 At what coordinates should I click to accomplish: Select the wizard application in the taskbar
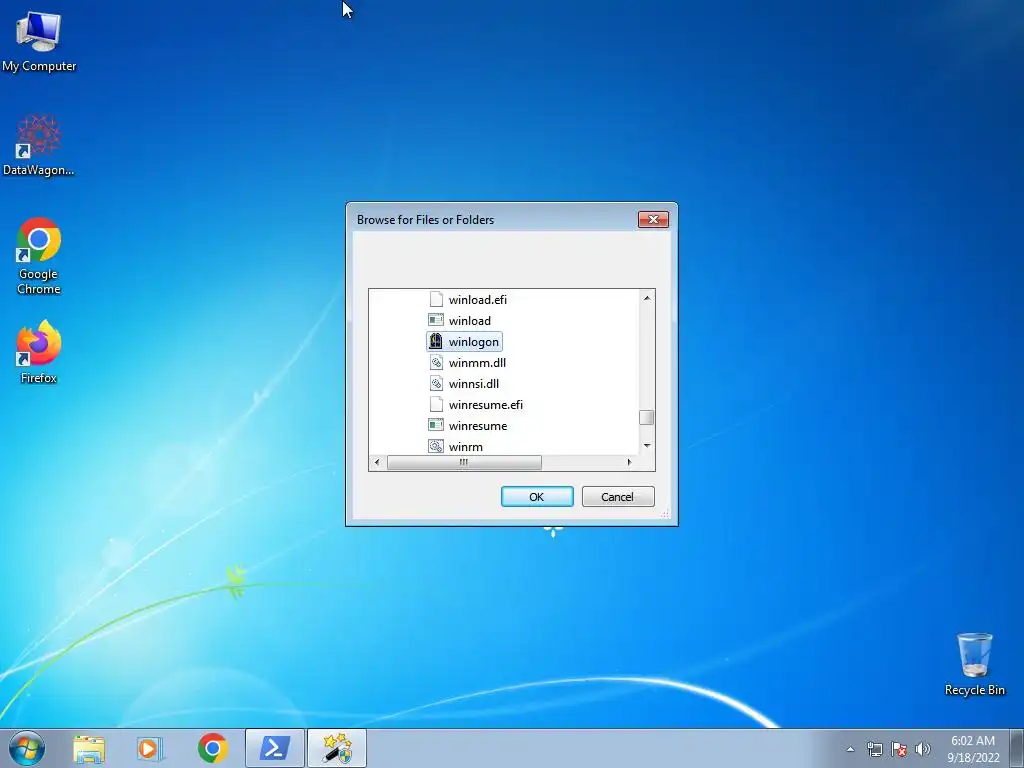click(x=337, y=748)
